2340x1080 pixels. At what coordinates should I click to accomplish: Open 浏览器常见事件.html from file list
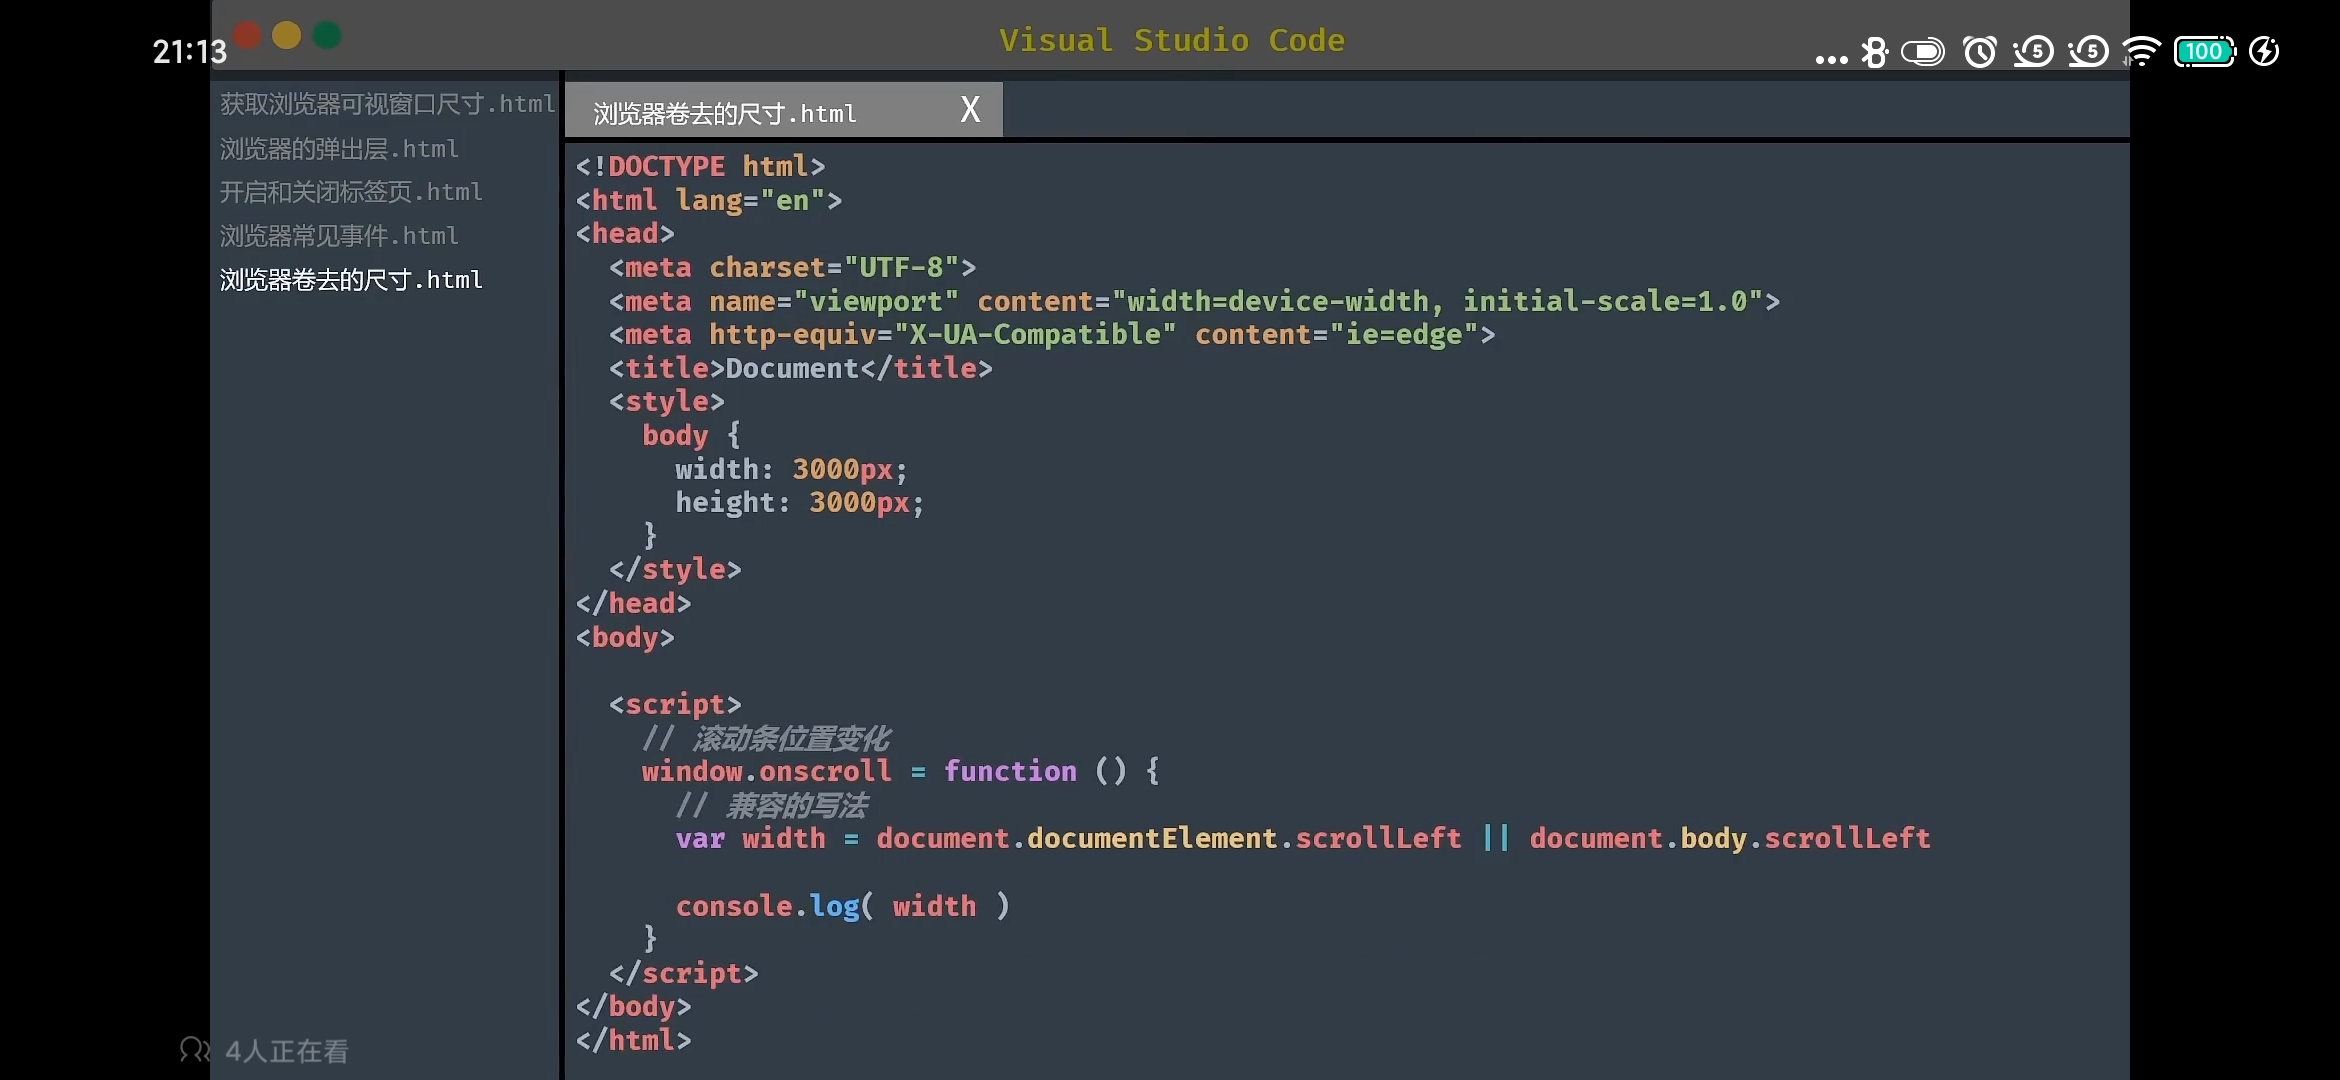click(339, 236)
